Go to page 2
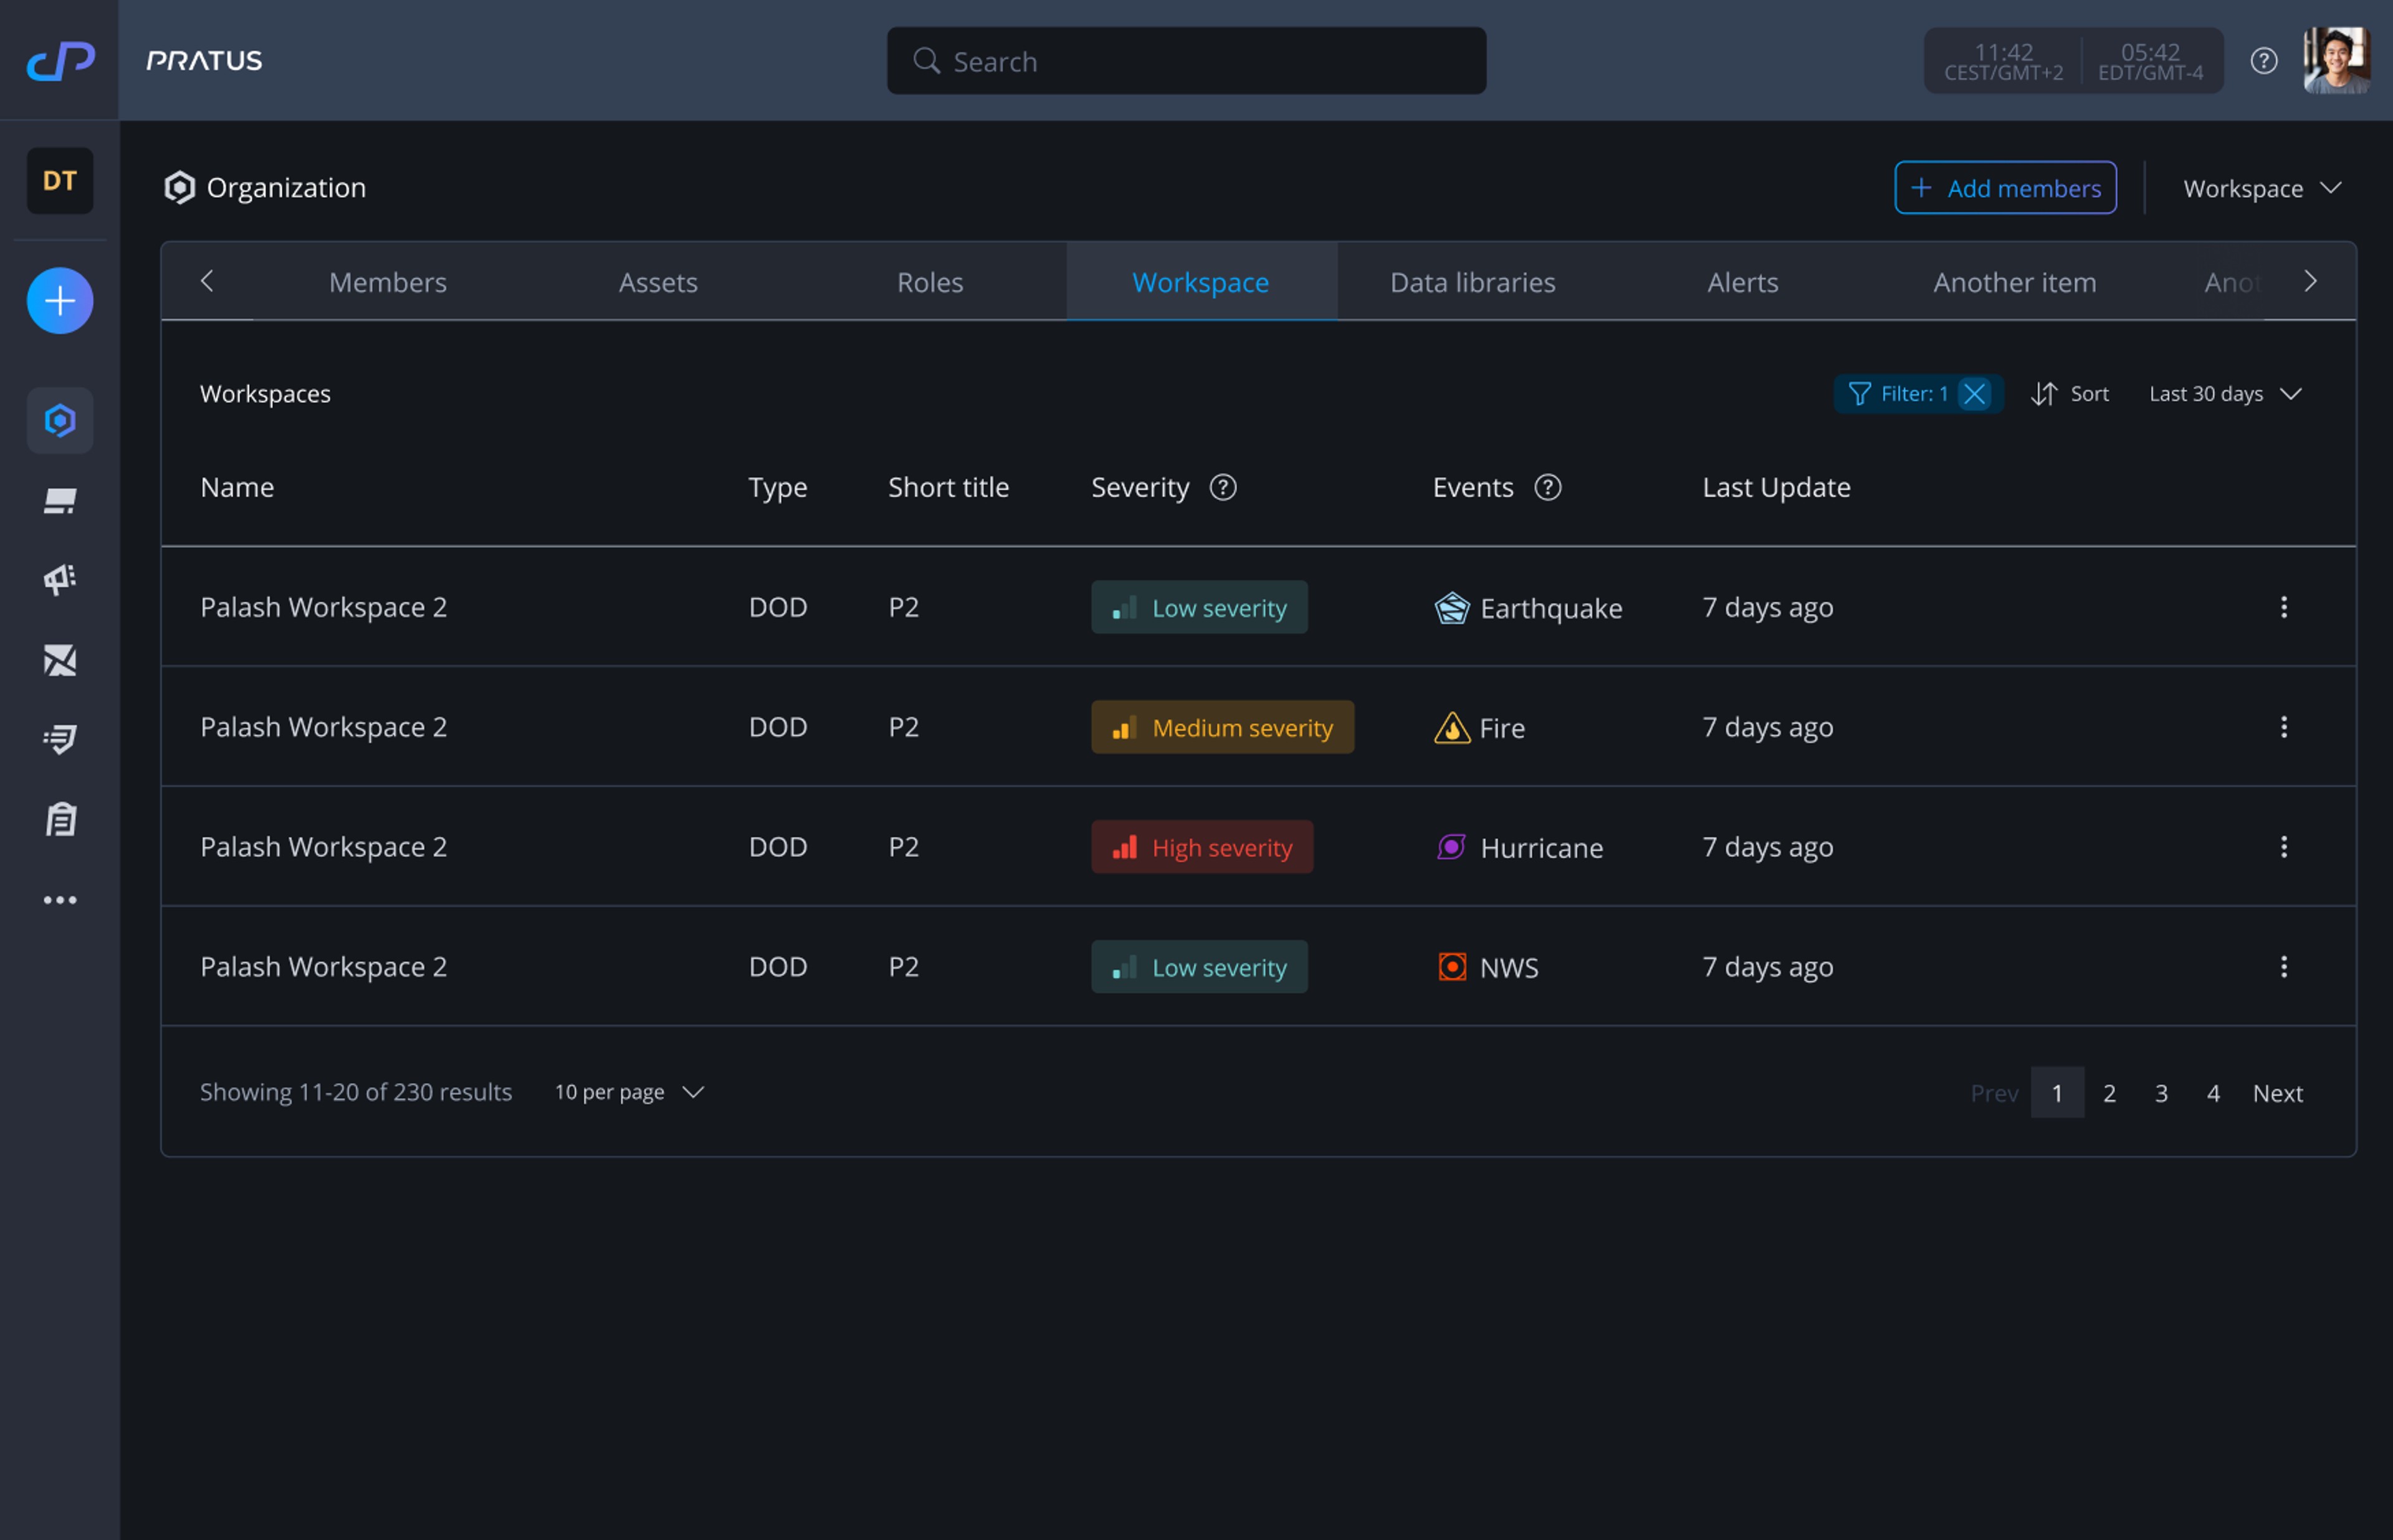The image size is (2393, 1540). pos(2109,1093)
